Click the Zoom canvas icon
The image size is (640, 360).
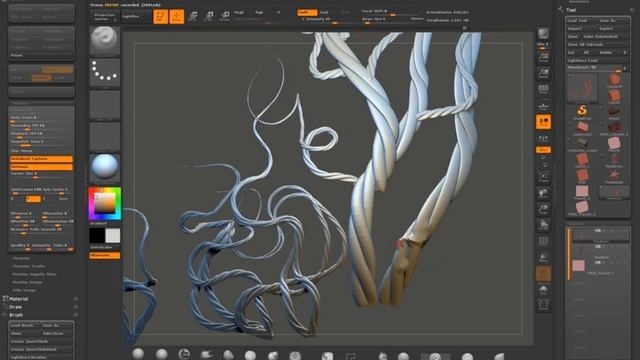[x=543, y=74]
